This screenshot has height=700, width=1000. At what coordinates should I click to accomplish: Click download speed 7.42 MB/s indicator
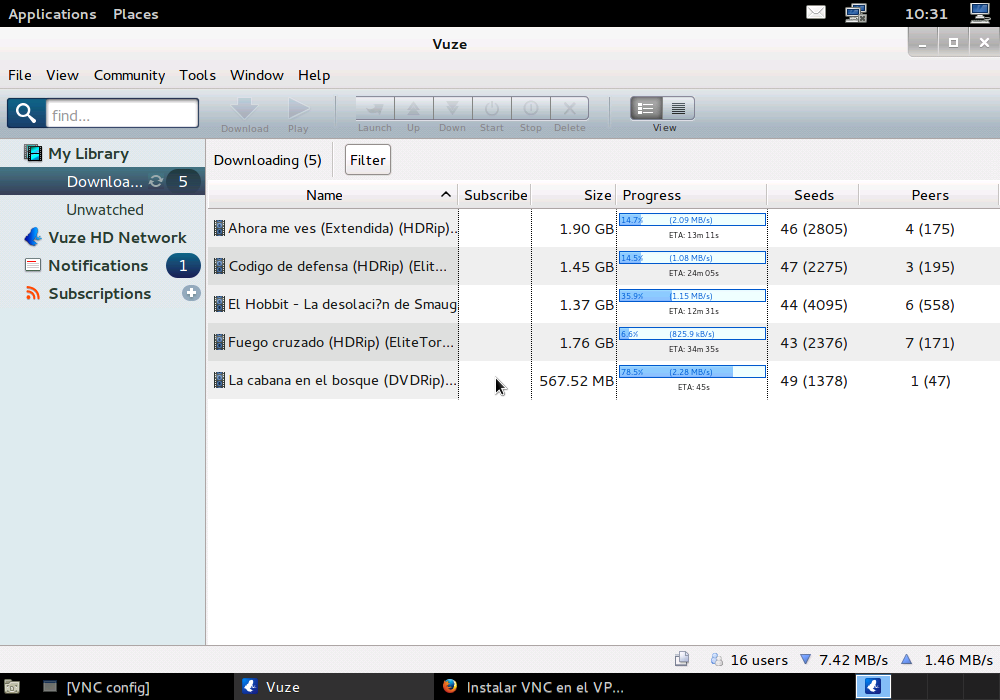844,660
